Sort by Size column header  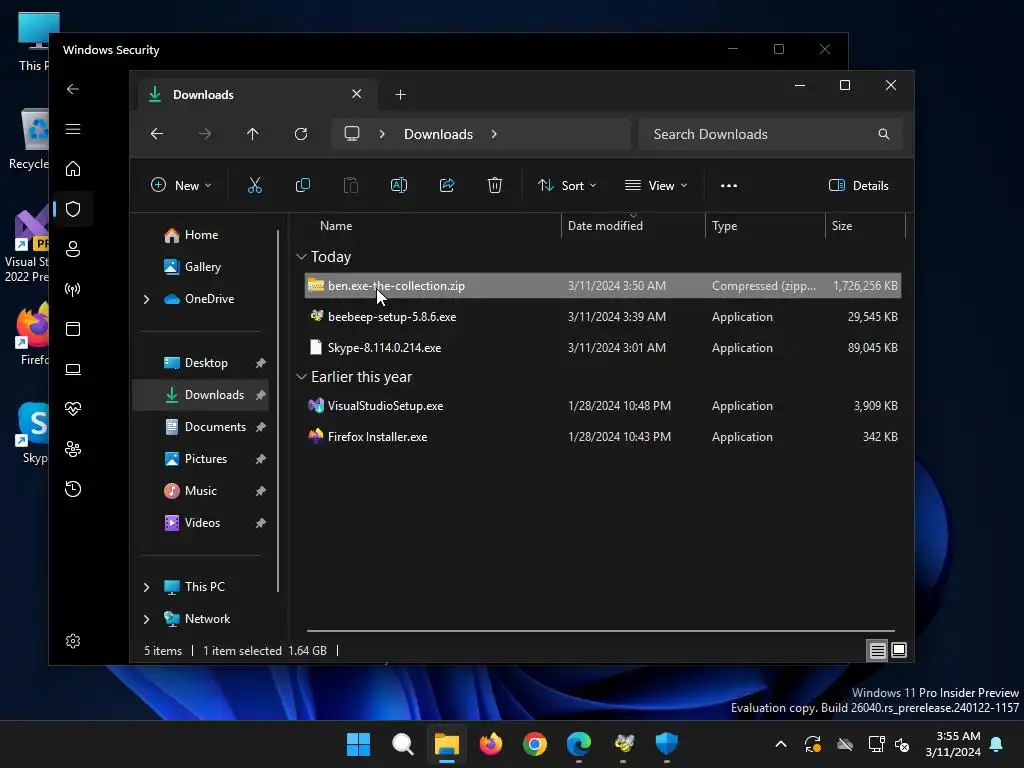[842, 226]
